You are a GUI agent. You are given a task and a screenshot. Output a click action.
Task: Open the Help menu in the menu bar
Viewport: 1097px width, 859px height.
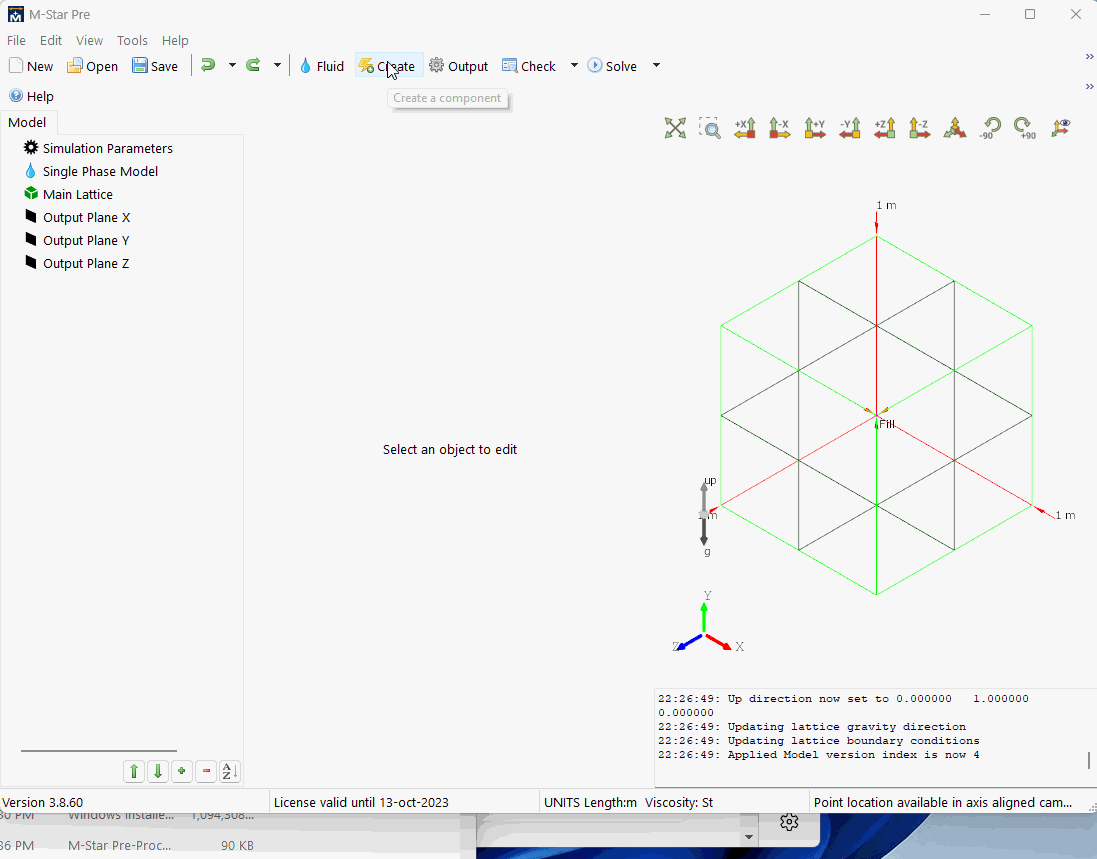(175, 41)
